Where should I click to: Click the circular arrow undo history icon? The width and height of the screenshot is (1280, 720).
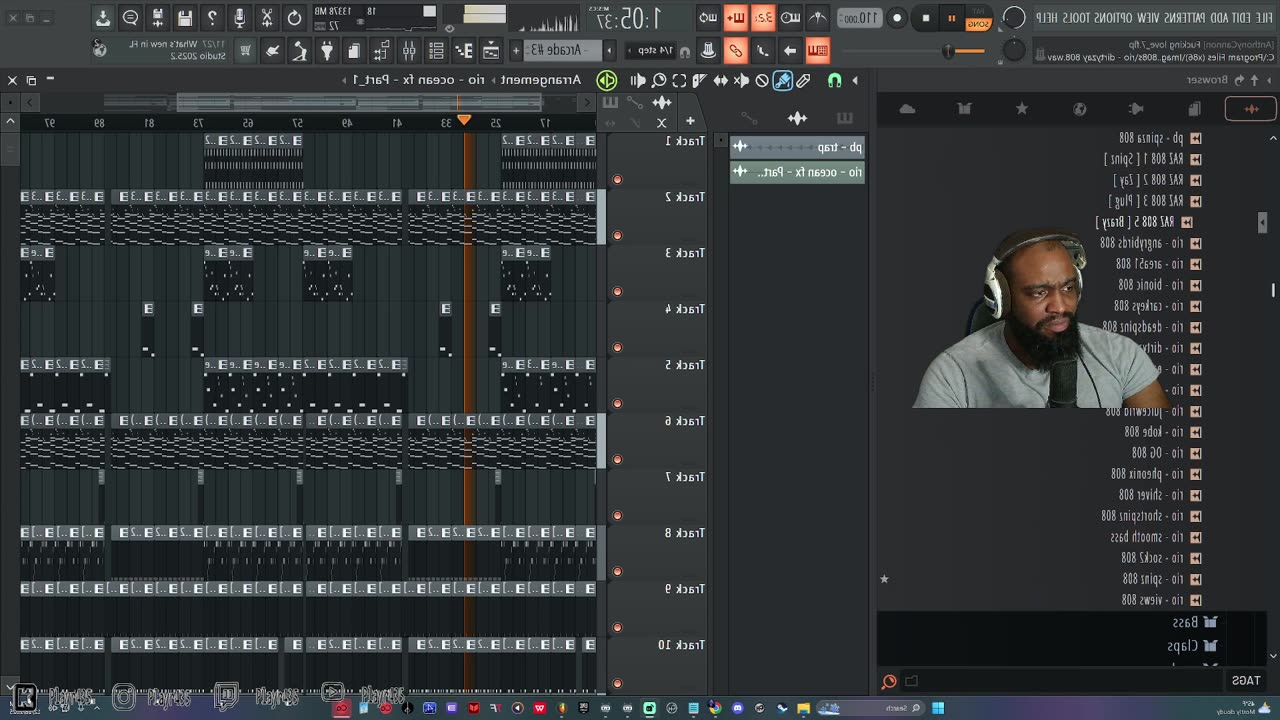[x=294, y=18]
